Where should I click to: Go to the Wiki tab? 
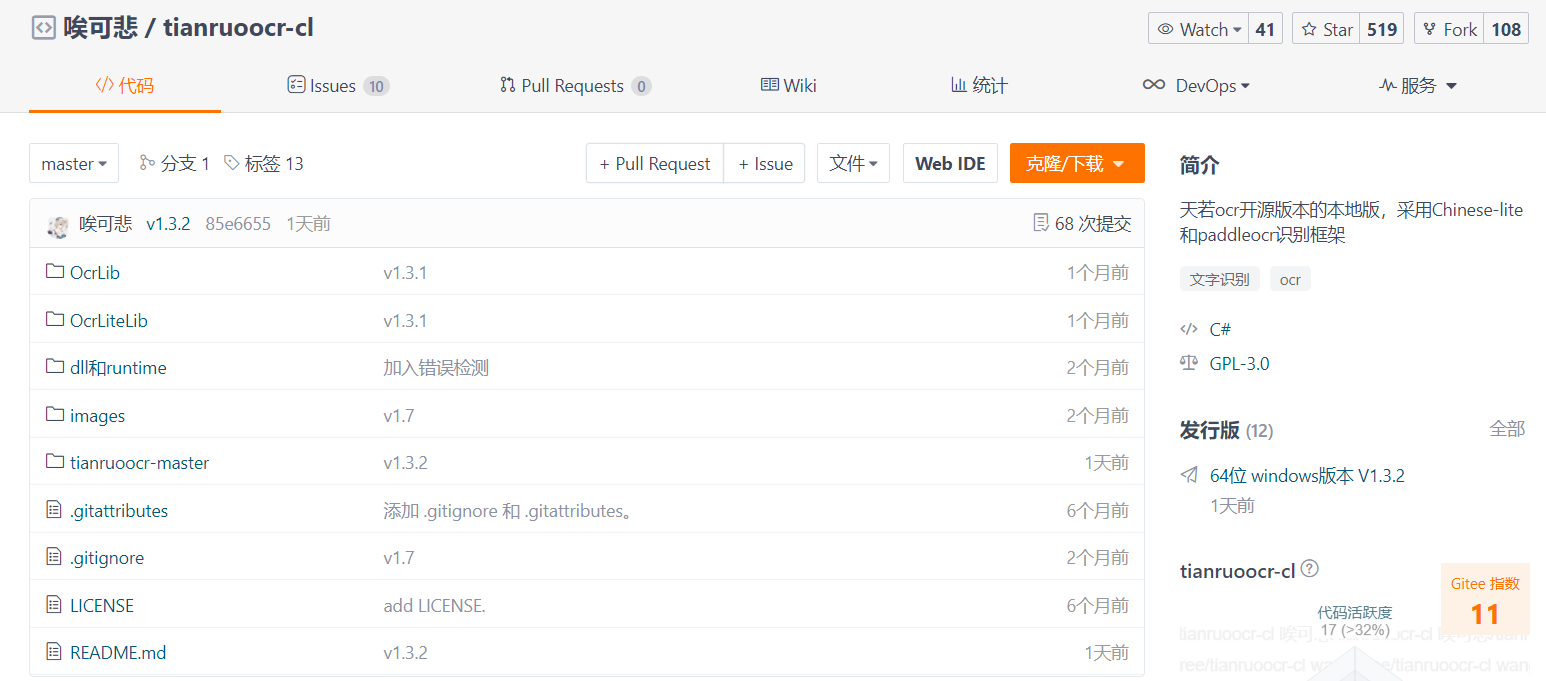pos(789,86)
